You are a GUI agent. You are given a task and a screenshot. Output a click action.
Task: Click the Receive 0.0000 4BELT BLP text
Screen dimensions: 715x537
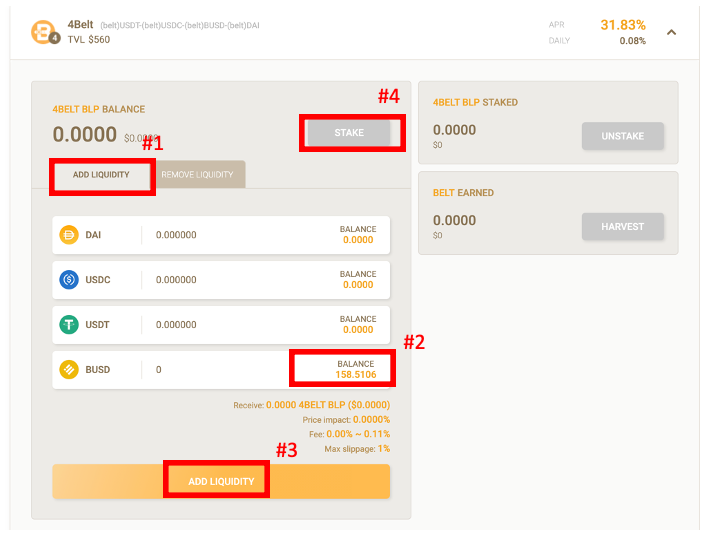[x=311, y=405]
